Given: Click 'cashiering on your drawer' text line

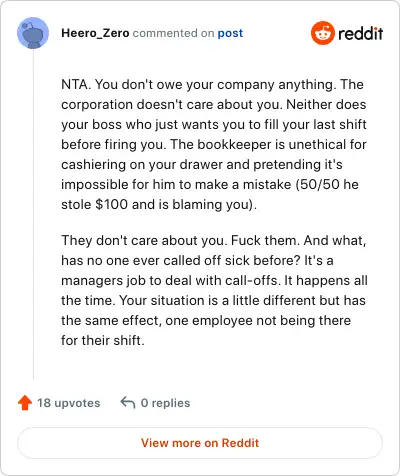Looking at the screenshot, I should (202, 164).
